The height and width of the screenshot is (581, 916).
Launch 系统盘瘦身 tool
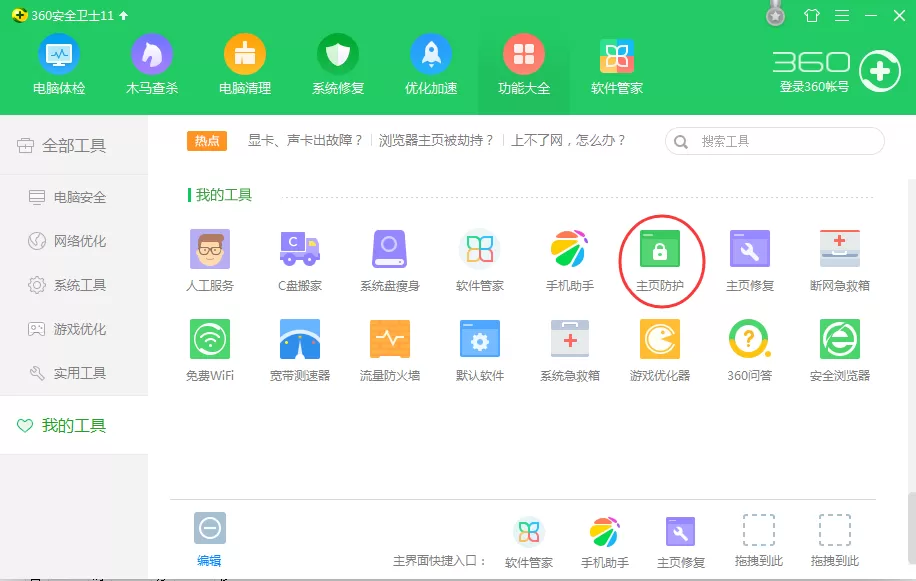pyautogui.click(x=390, y=260)
